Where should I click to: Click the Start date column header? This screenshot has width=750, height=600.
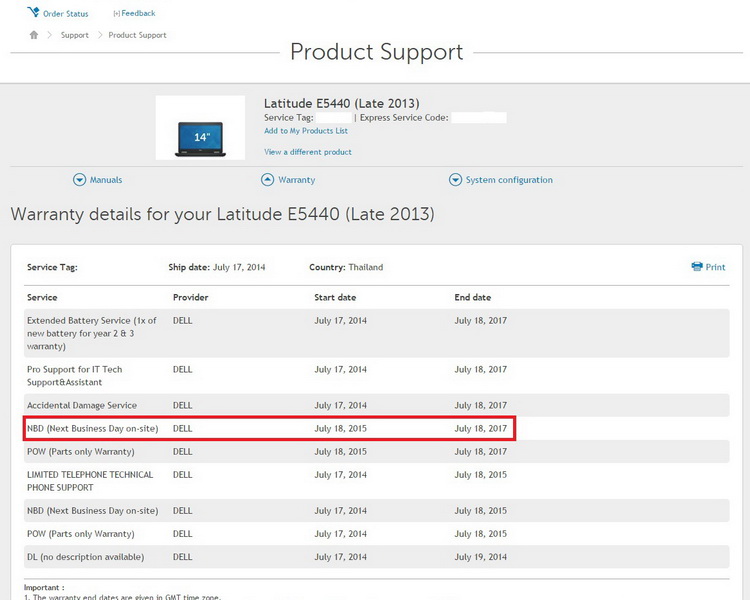335,297
